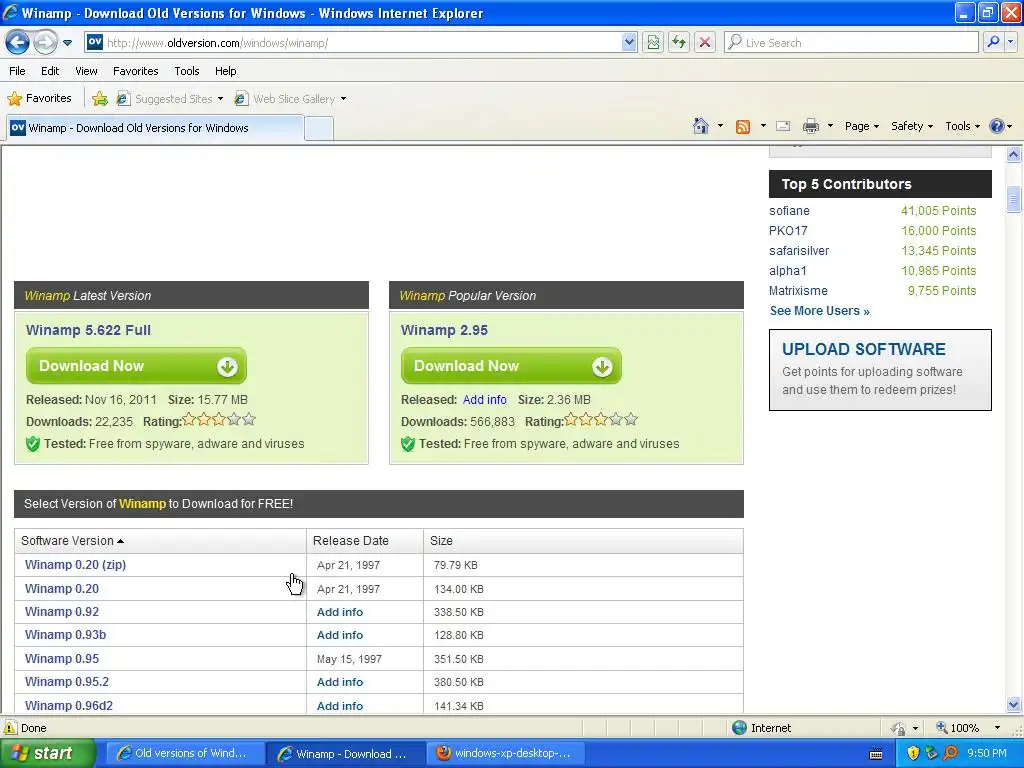The image size is (1024, 768).
Task: Open the Winamp 5.622 Full title link
Action: point(88,330)
